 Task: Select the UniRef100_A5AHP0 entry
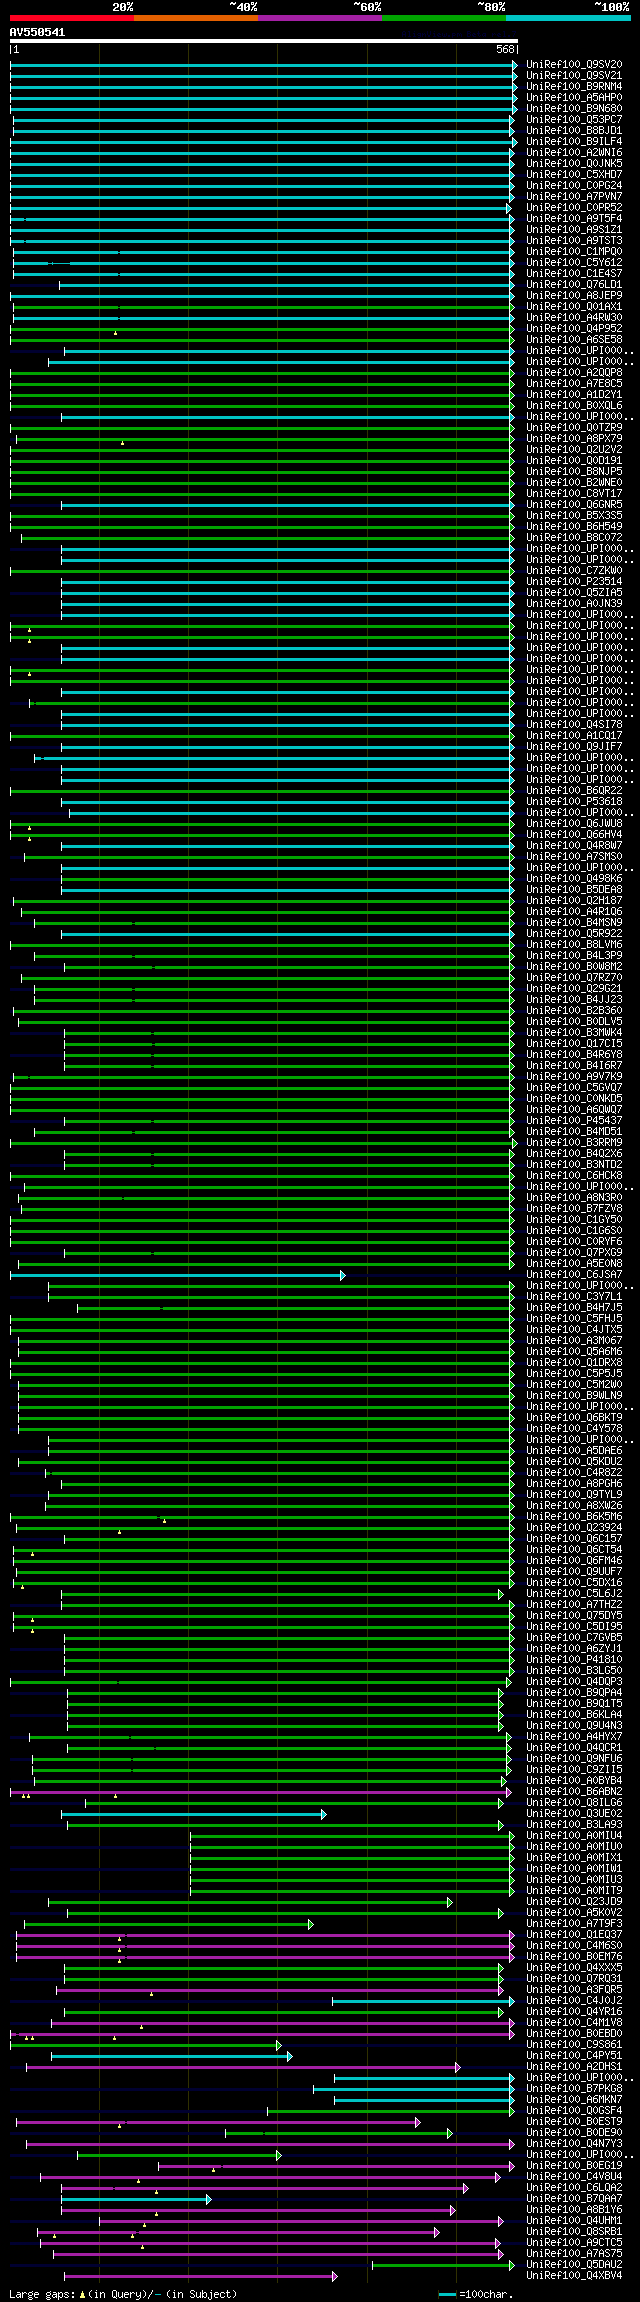pos(574,97)
